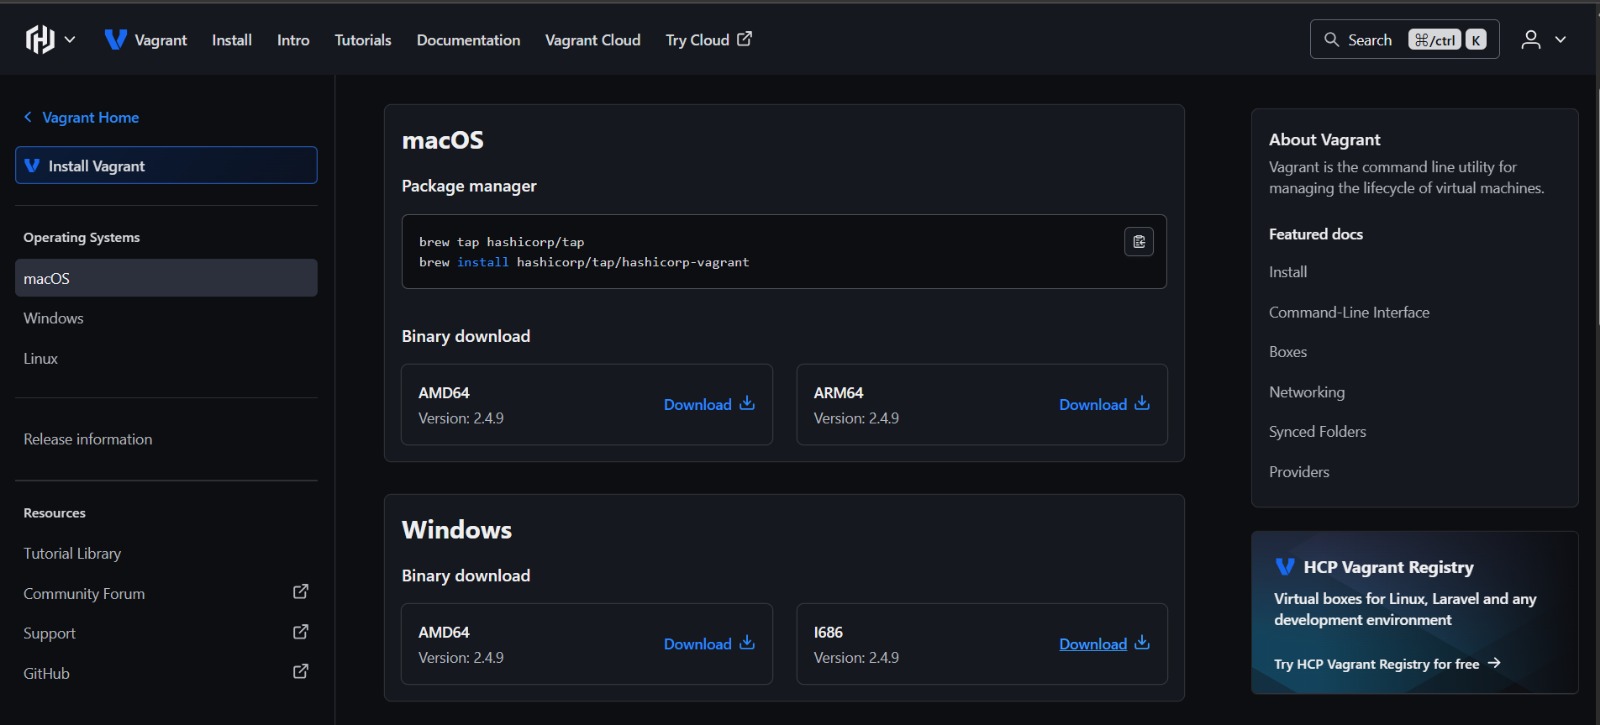Download Windows AMD64 binary

709,644
